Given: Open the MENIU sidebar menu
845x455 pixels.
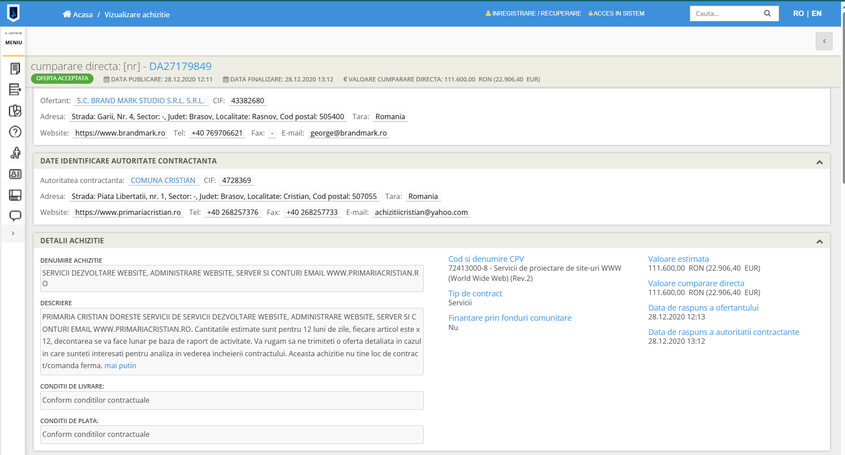Looking at the screenshot, I should point(13,41).
